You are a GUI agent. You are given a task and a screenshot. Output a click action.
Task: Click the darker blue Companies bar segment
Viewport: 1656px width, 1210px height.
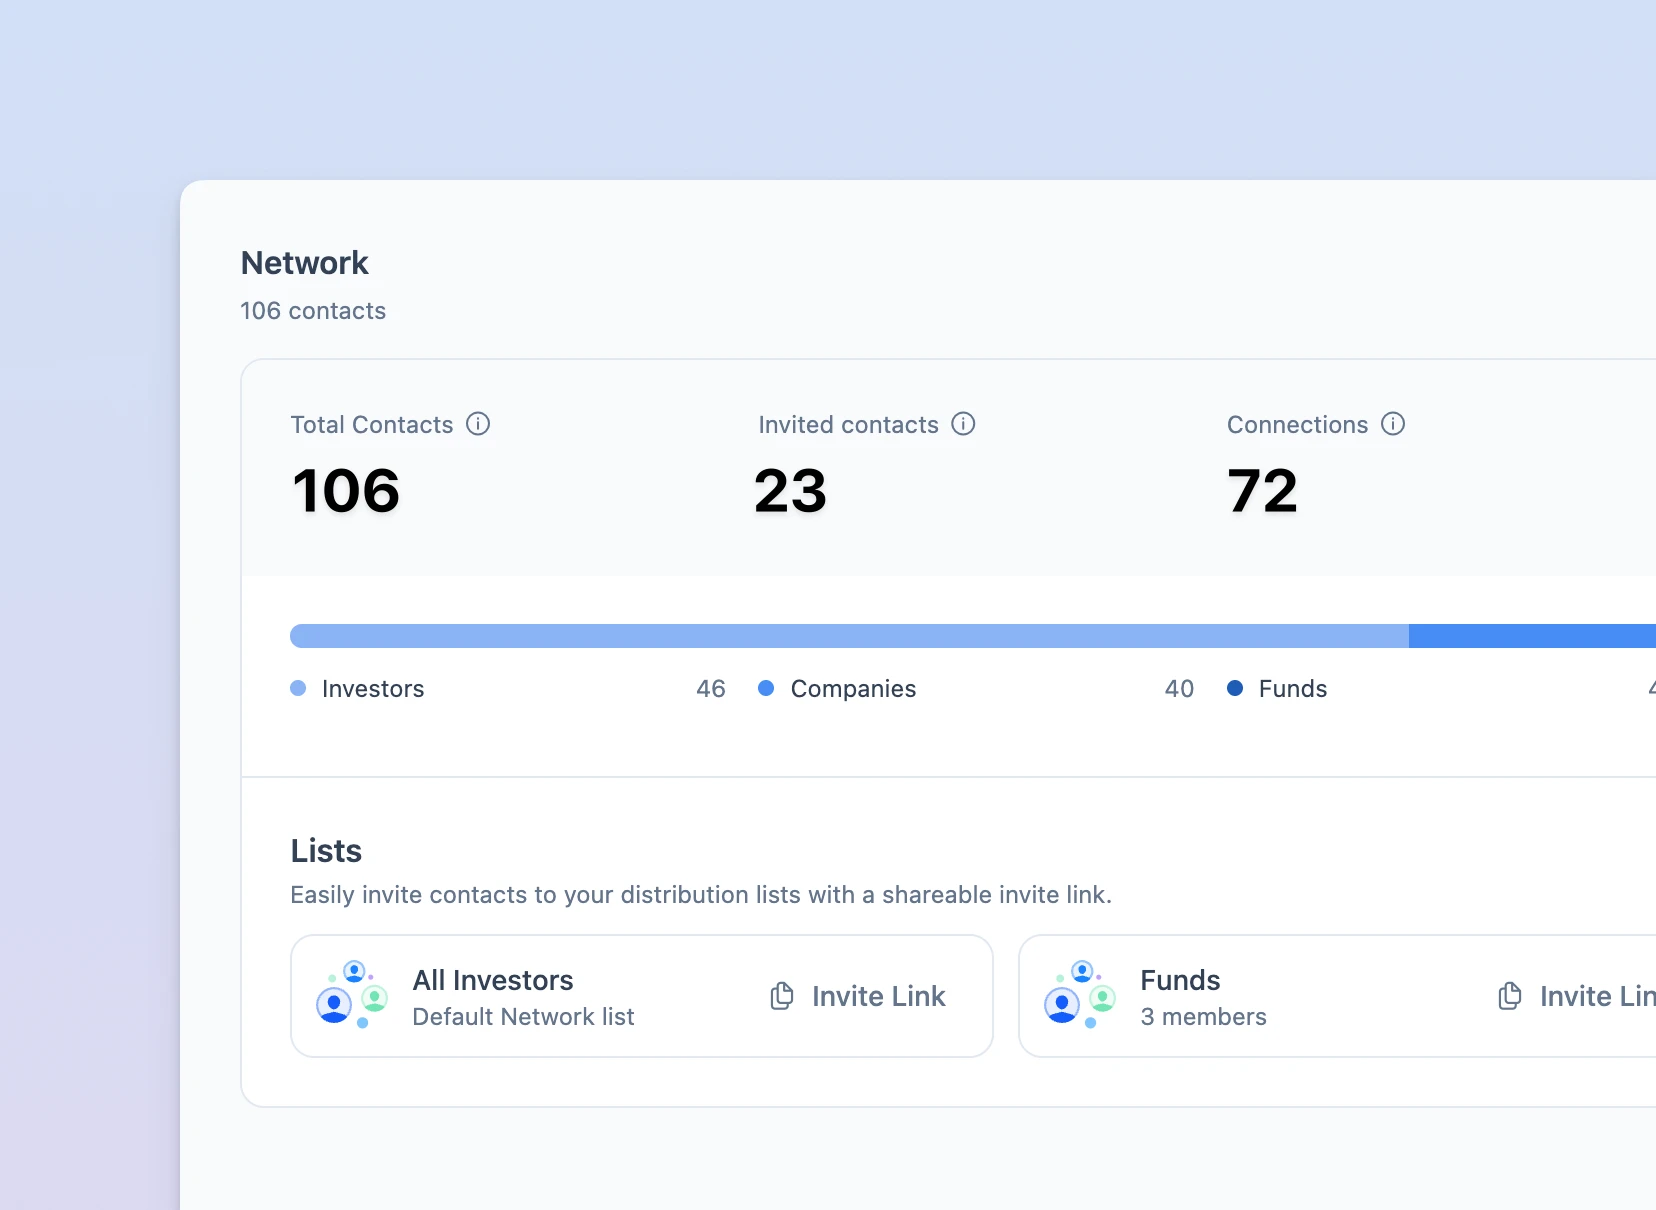(x=1532, y=636)
